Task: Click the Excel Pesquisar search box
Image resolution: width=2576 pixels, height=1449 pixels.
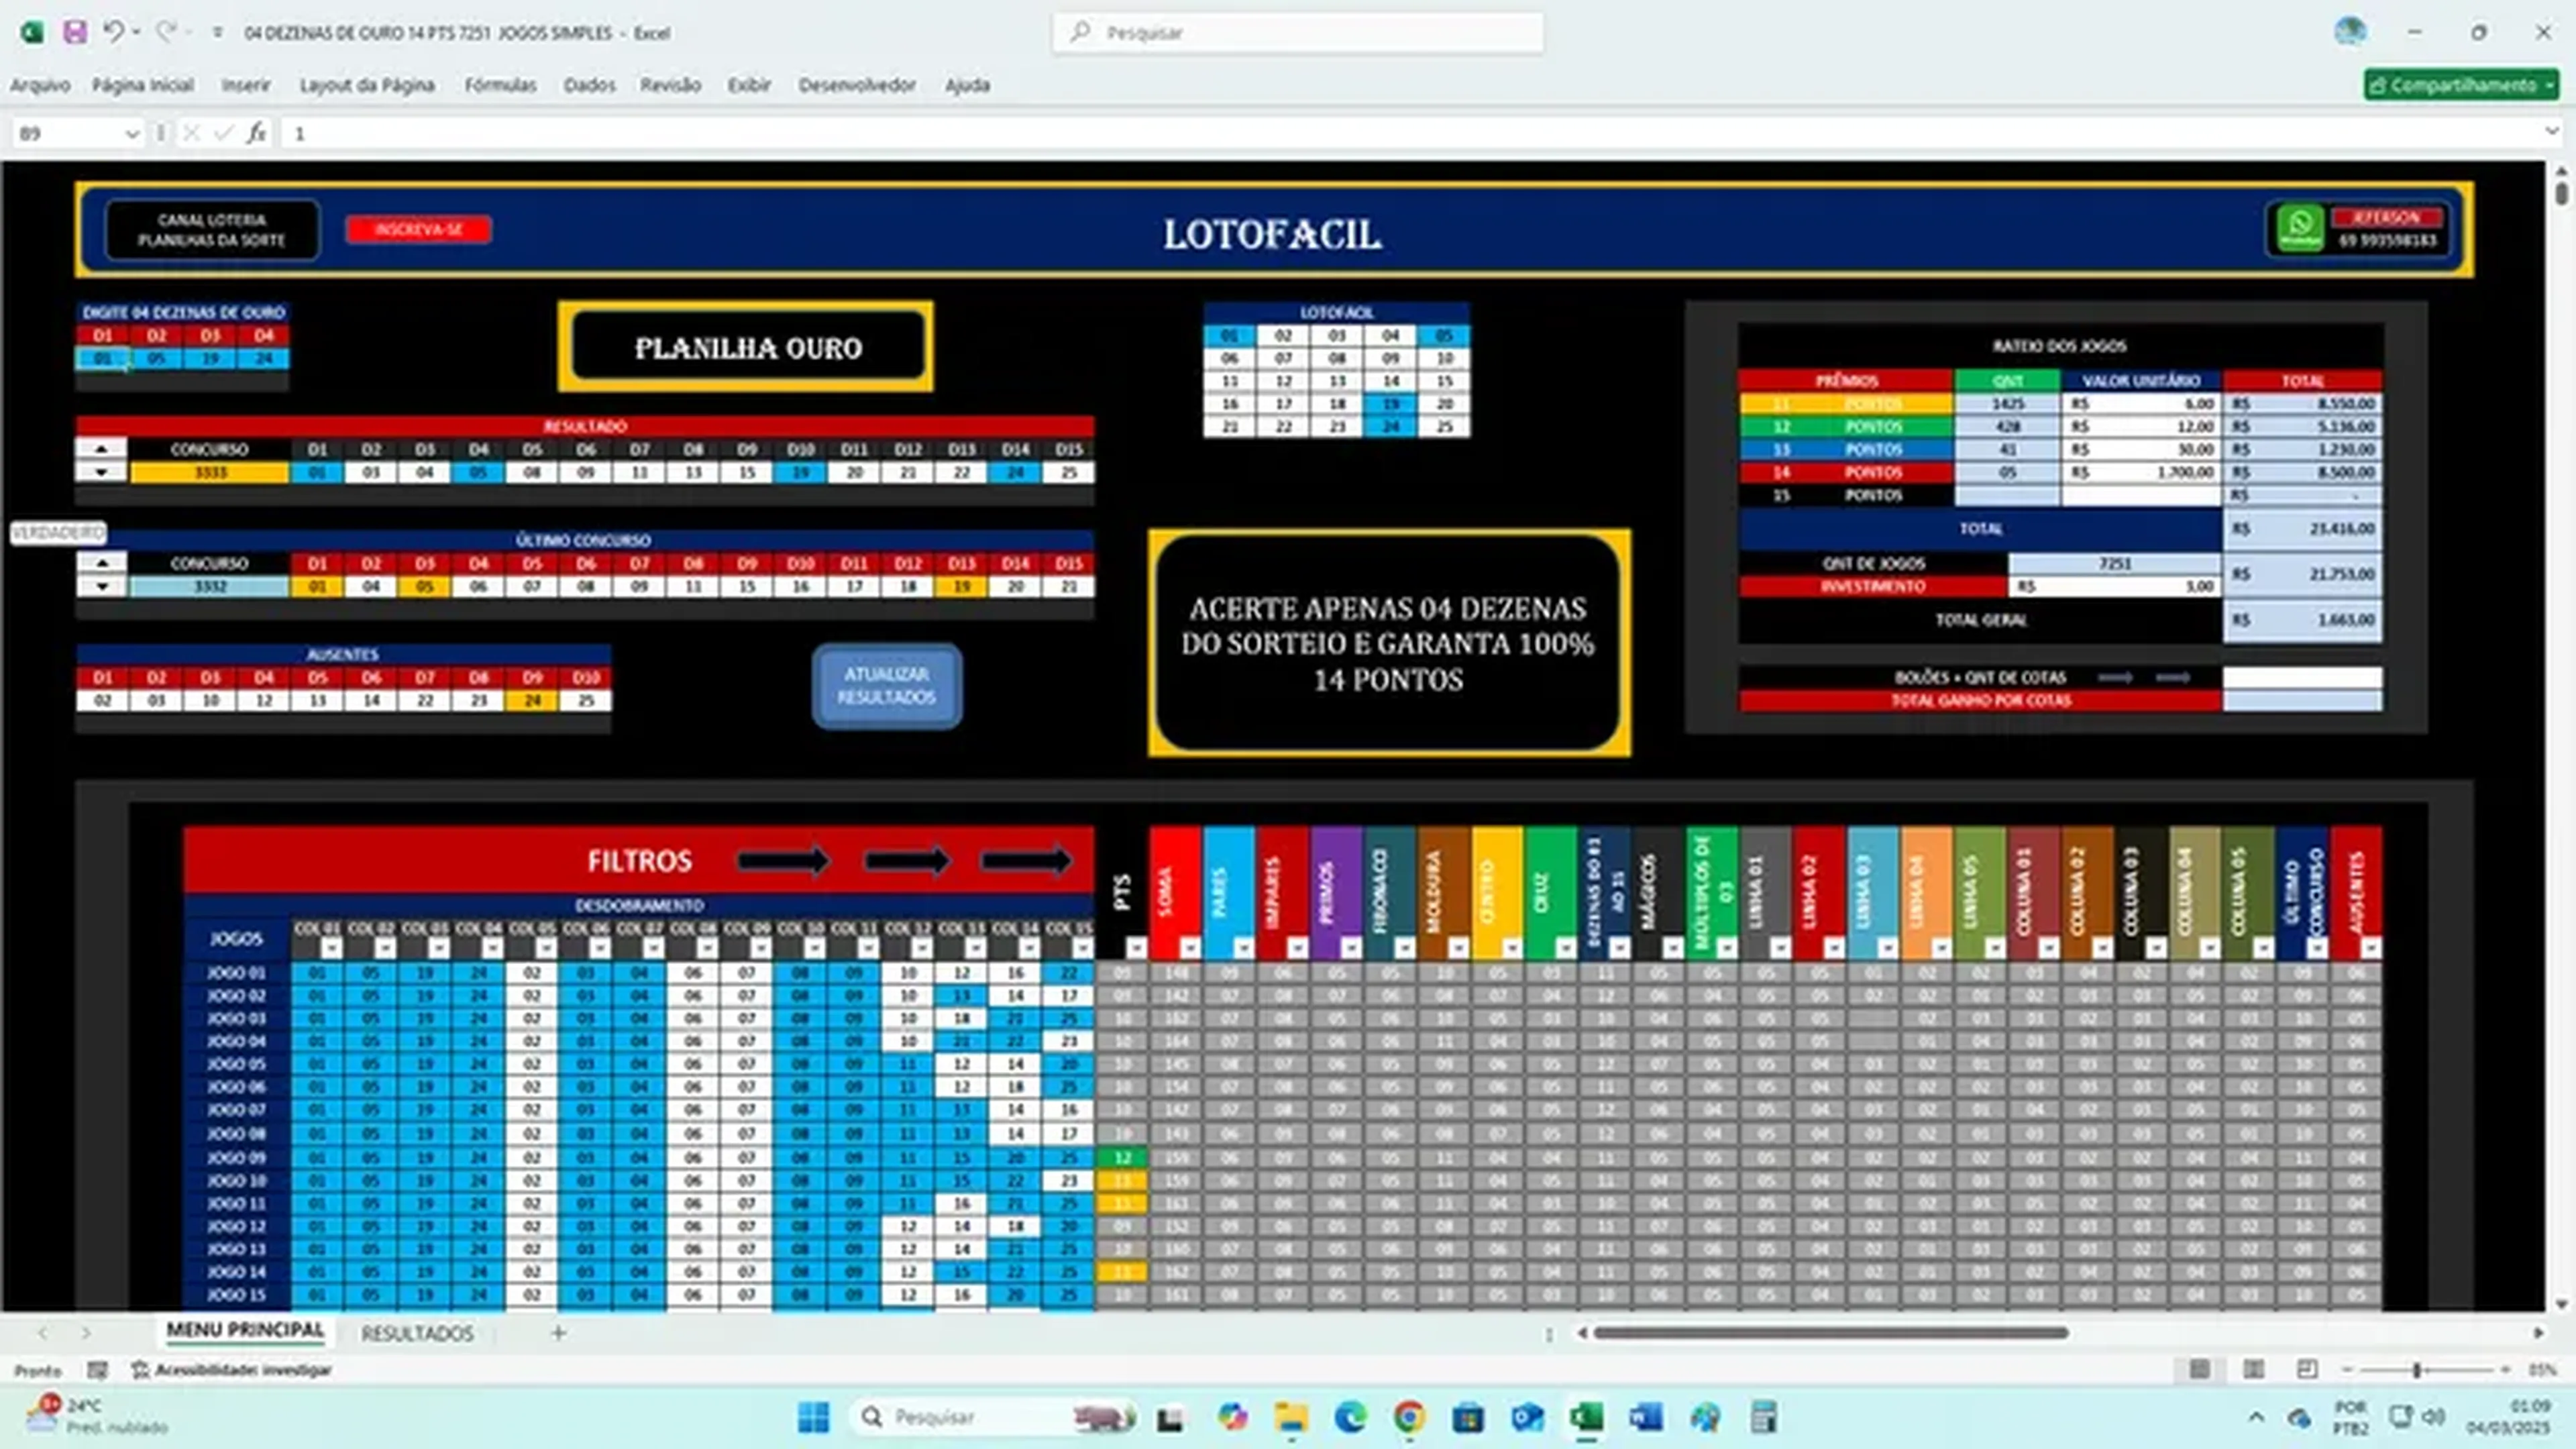Action: point(1297,32)
